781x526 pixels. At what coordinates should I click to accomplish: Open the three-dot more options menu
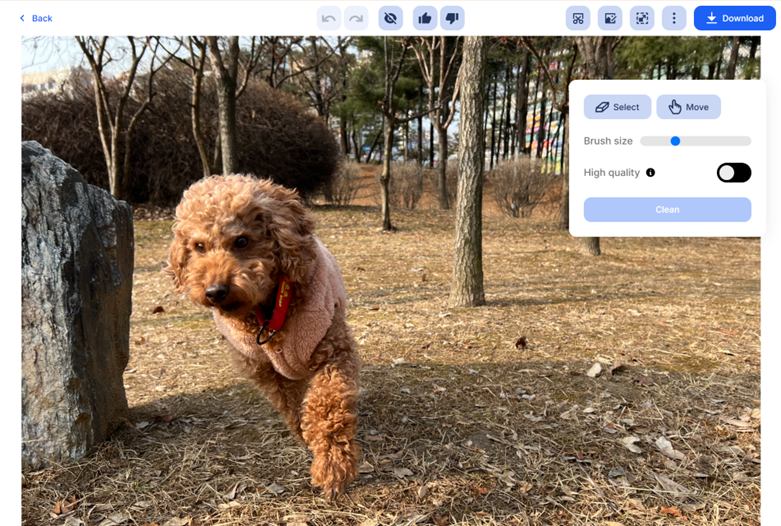[x=674, y=18]
